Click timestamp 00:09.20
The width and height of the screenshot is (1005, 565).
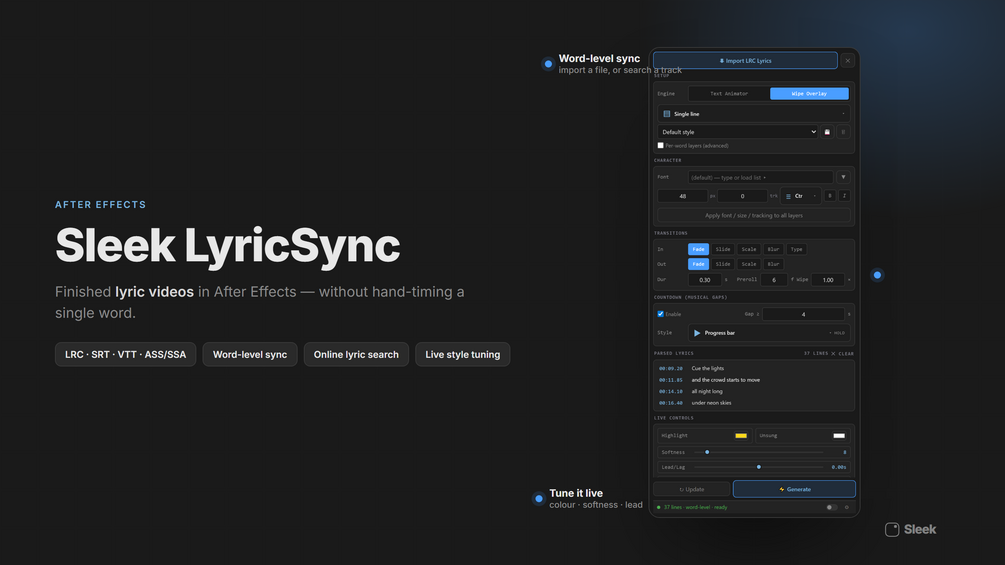pyautogui.click(x=670, y=368)
